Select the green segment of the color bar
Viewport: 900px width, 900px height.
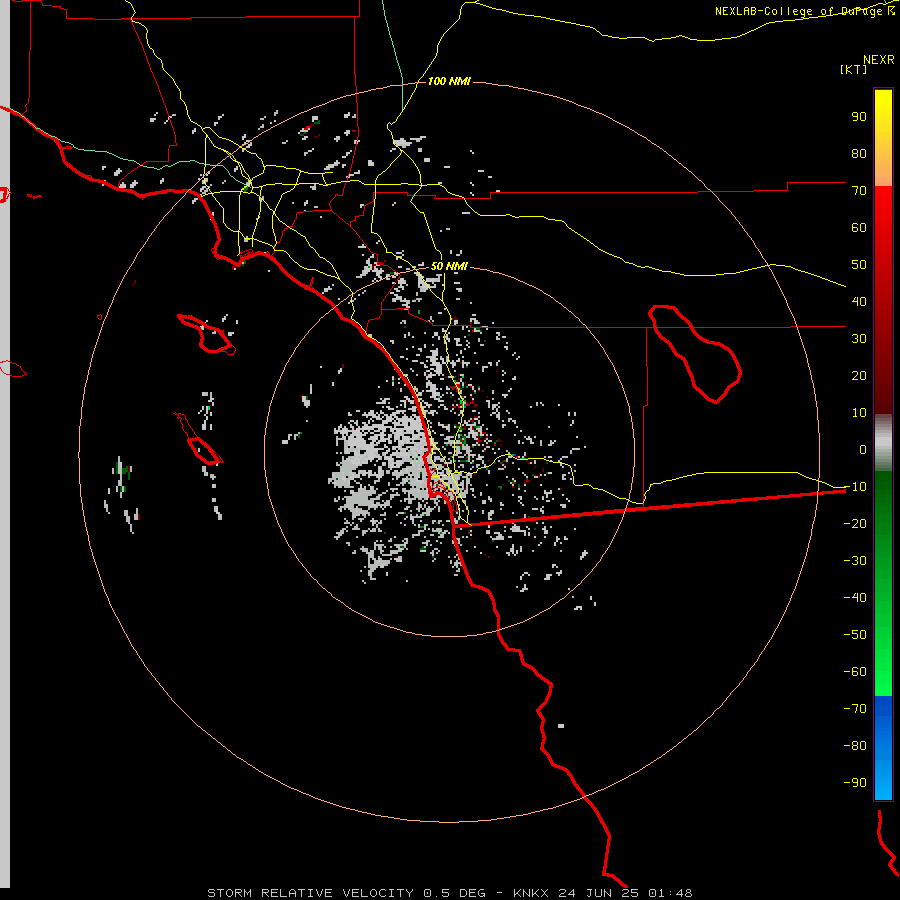883,583
